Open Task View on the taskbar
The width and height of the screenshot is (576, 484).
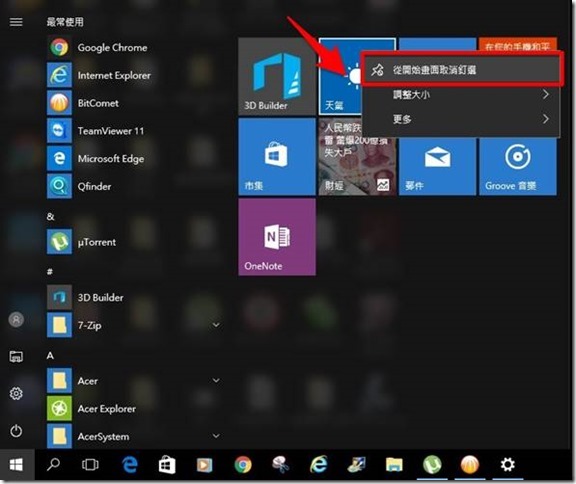(x=90, y=465)
